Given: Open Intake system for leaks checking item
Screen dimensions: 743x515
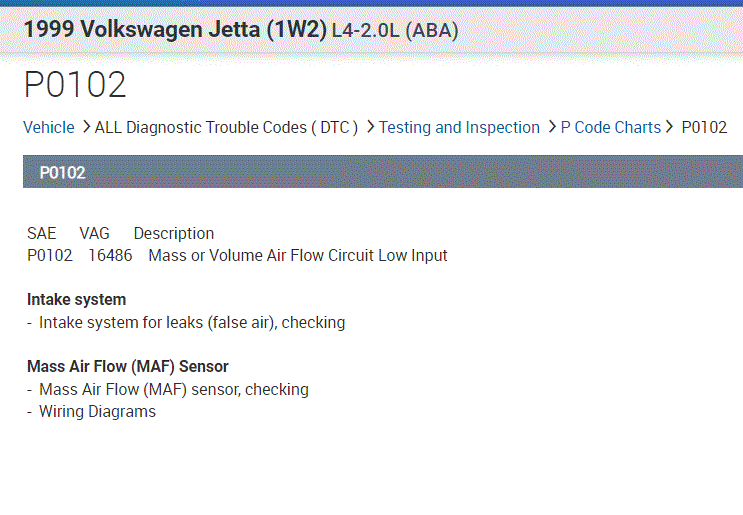Looking at the screenshot, I should [191, 322].
